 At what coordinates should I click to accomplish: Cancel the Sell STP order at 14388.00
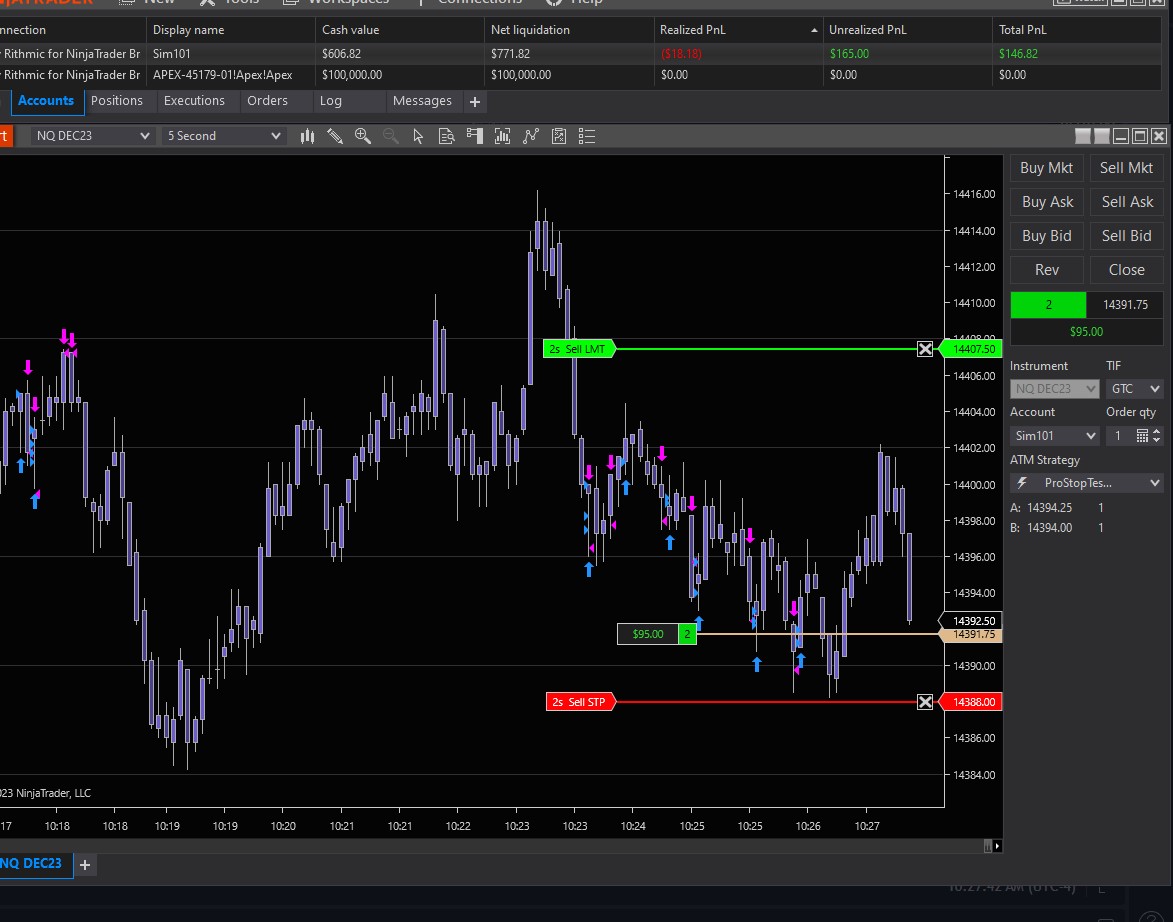[x=925, y=702]
